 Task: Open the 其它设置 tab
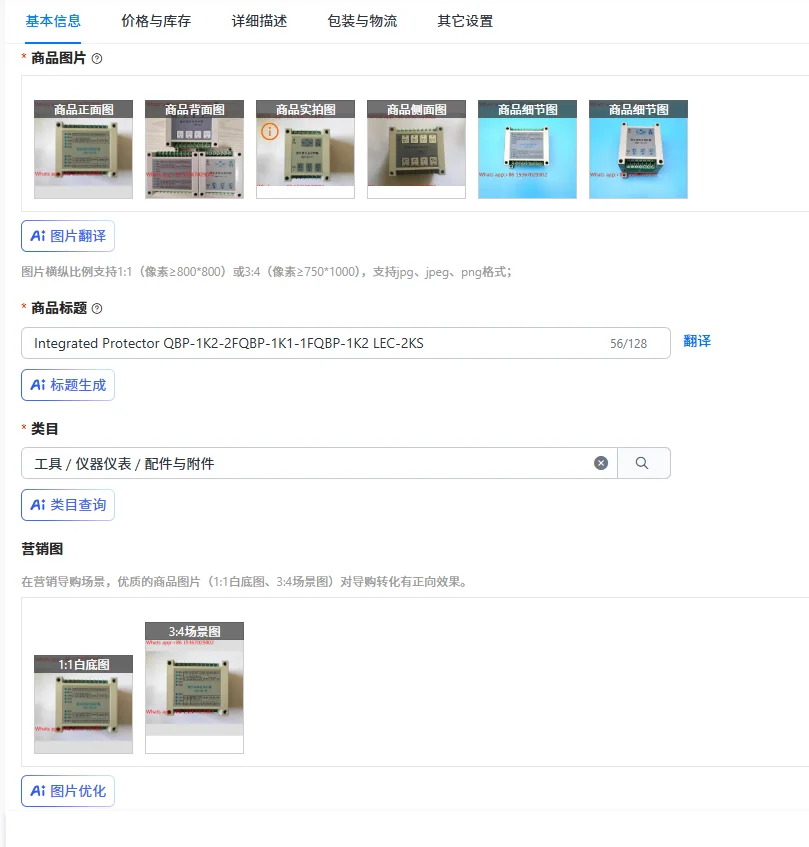pos(465,21)
